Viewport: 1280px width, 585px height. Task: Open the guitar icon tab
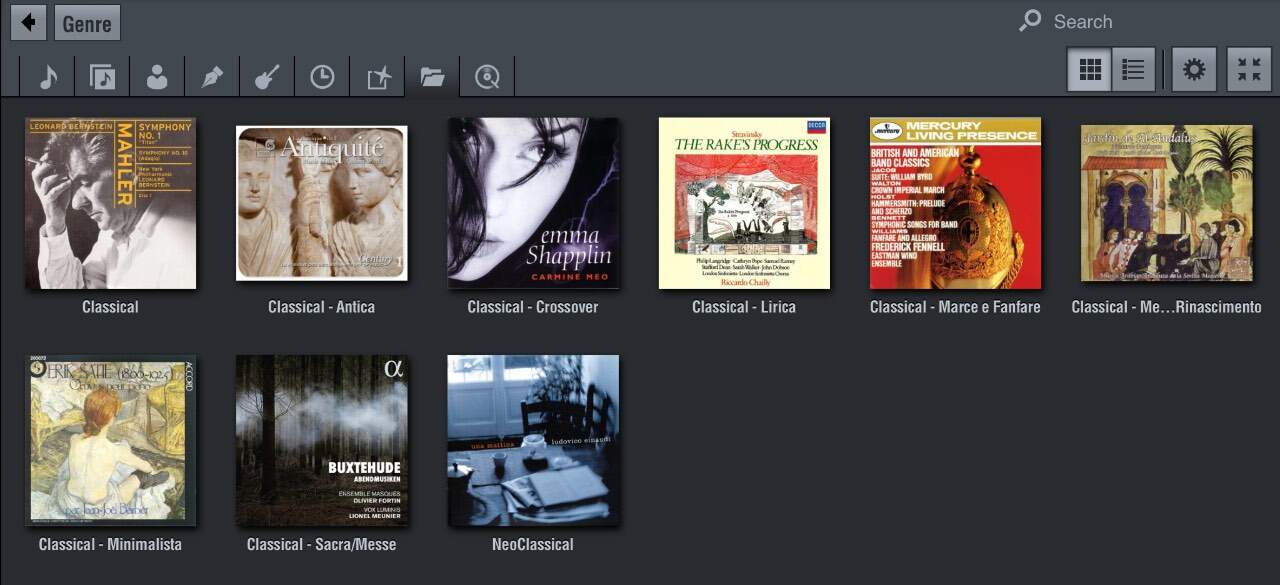(x=267, y=77)
